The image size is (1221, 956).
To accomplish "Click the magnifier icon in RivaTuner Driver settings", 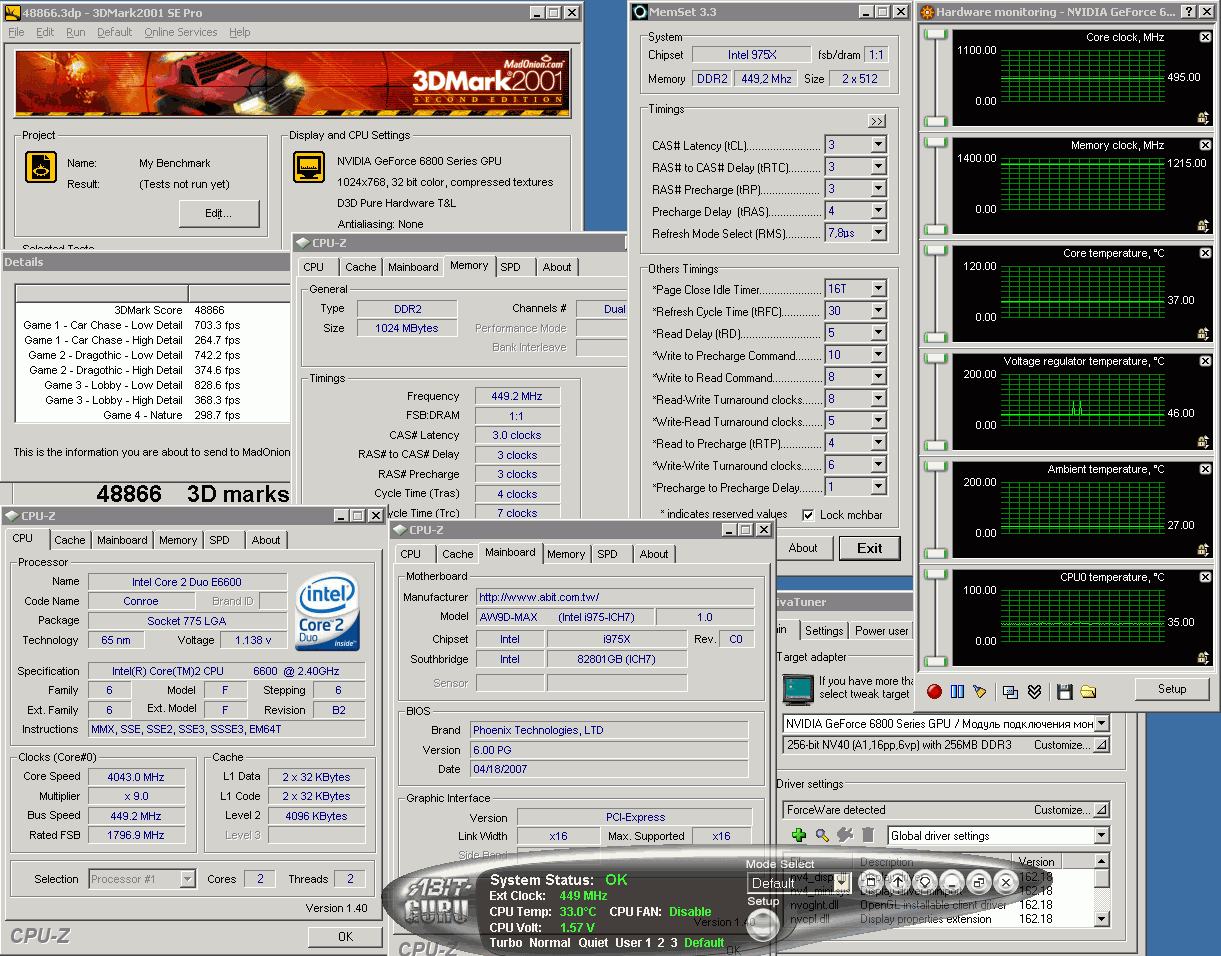I will (x=822, y=835).
